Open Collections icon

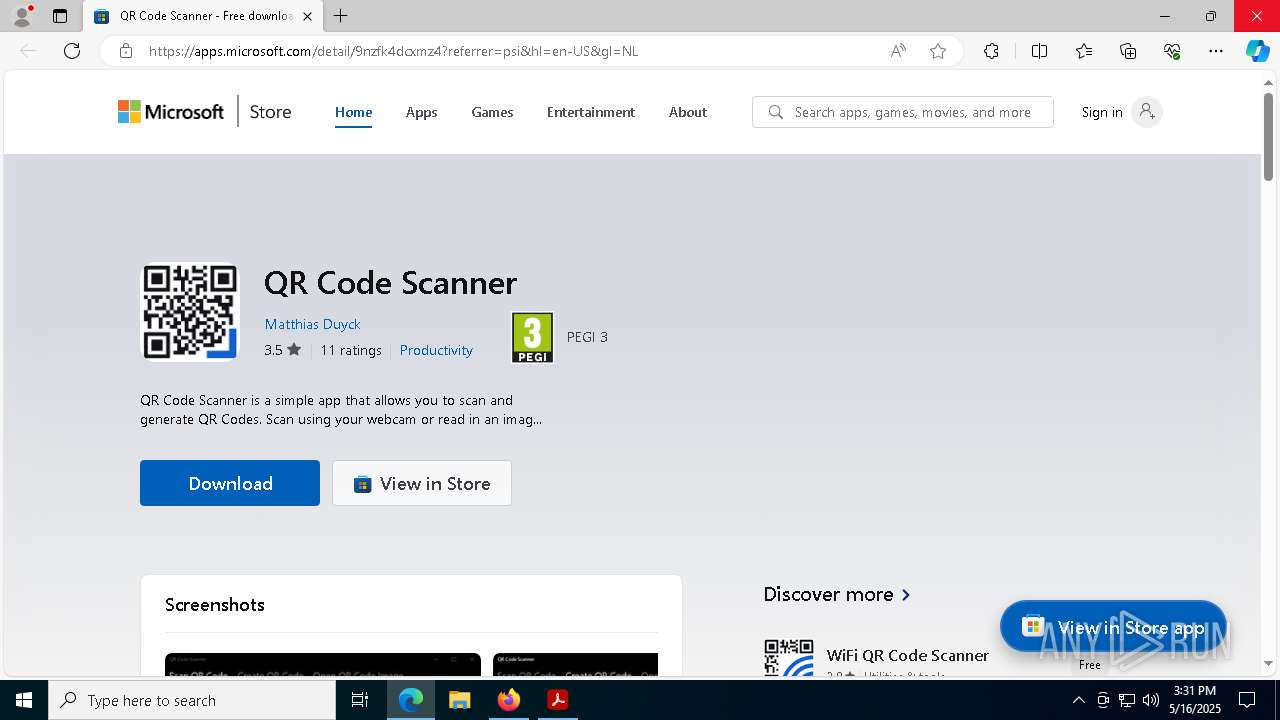(x=1128, y=51)
